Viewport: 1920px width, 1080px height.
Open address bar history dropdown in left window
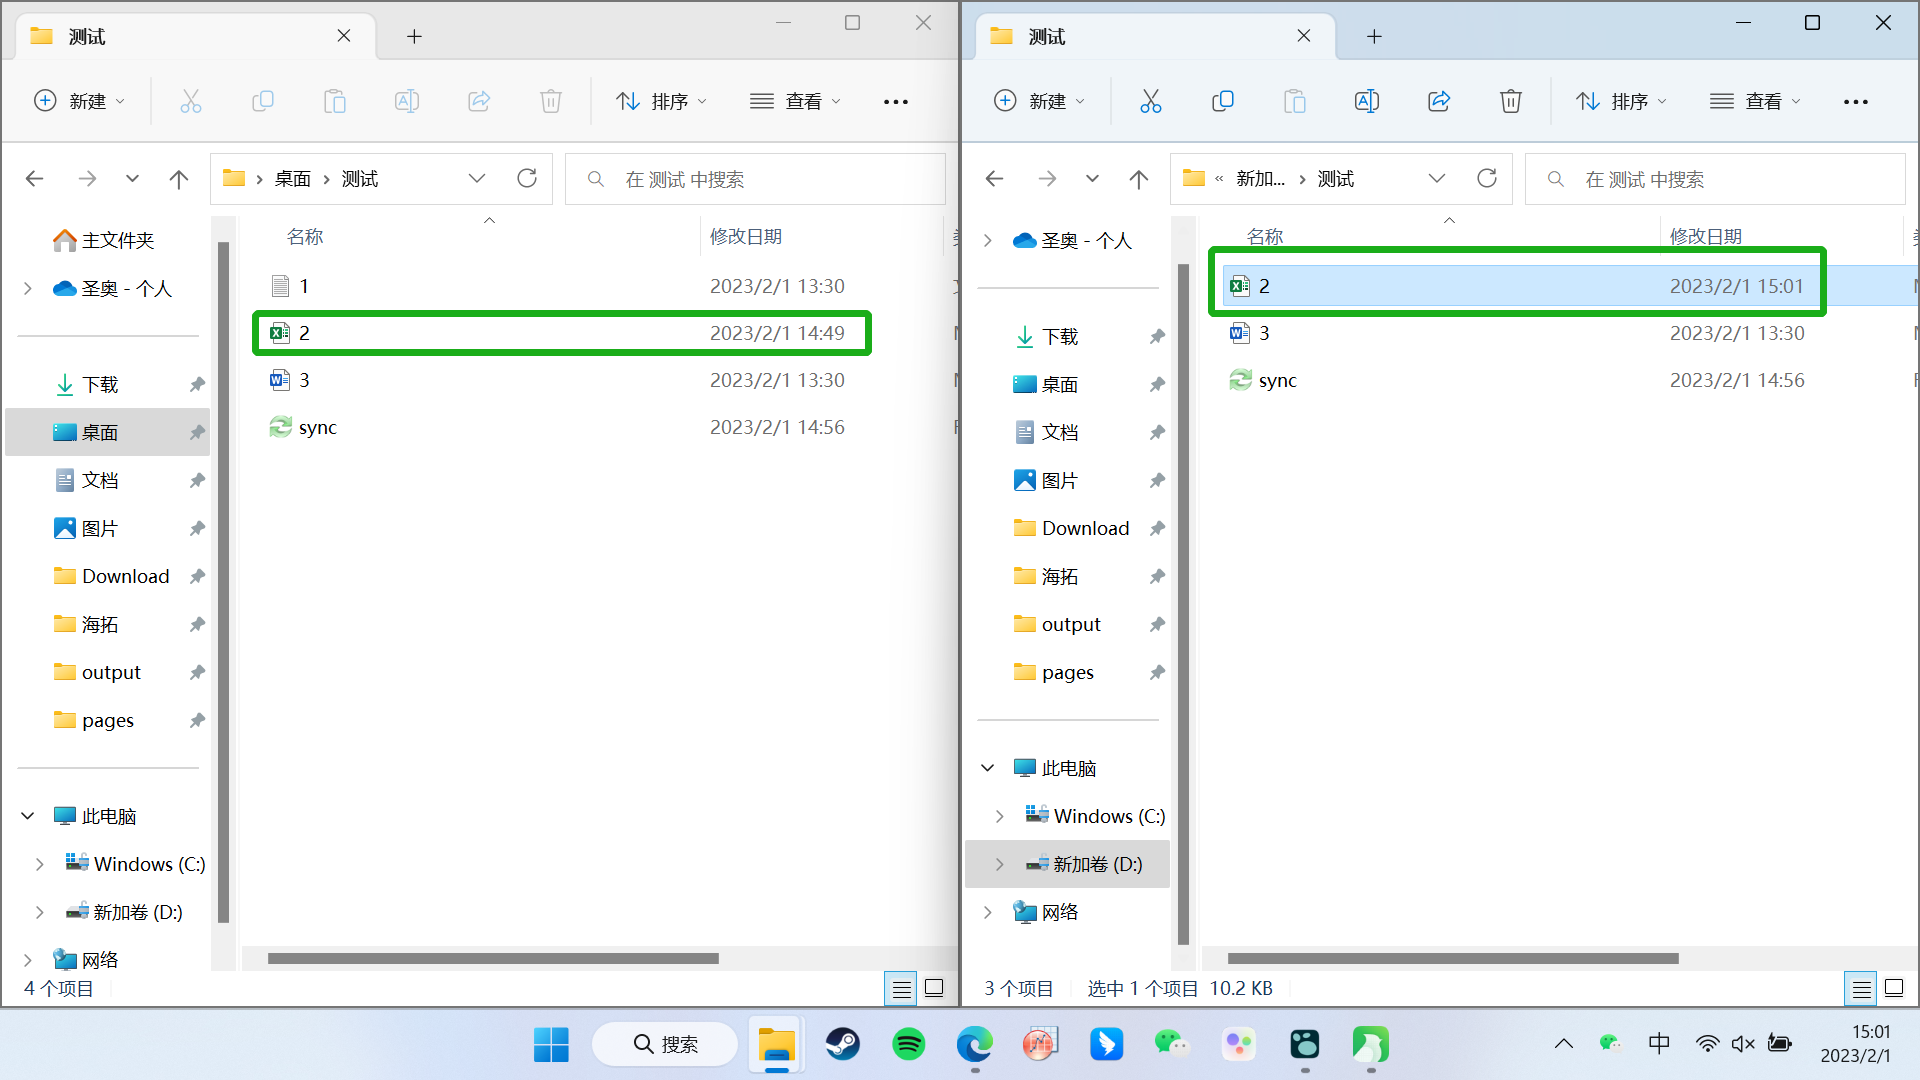point(477,179)
